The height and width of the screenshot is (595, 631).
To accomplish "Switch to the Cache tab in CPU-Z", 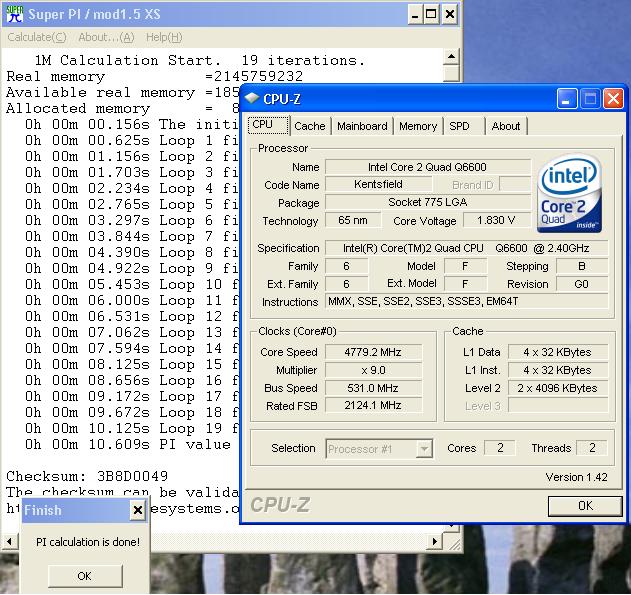I will pyautogui.click(x=310, y=126).
